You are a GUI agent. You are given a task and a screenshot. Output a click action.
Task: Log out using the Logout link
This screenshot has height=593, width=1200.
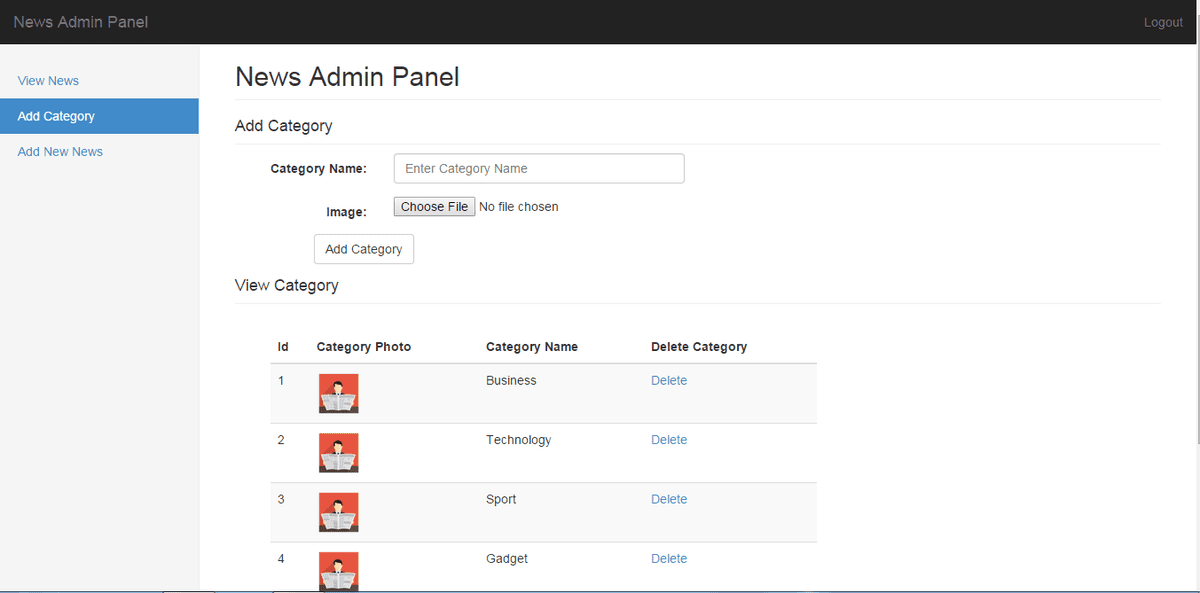(x=1163, y=22)
